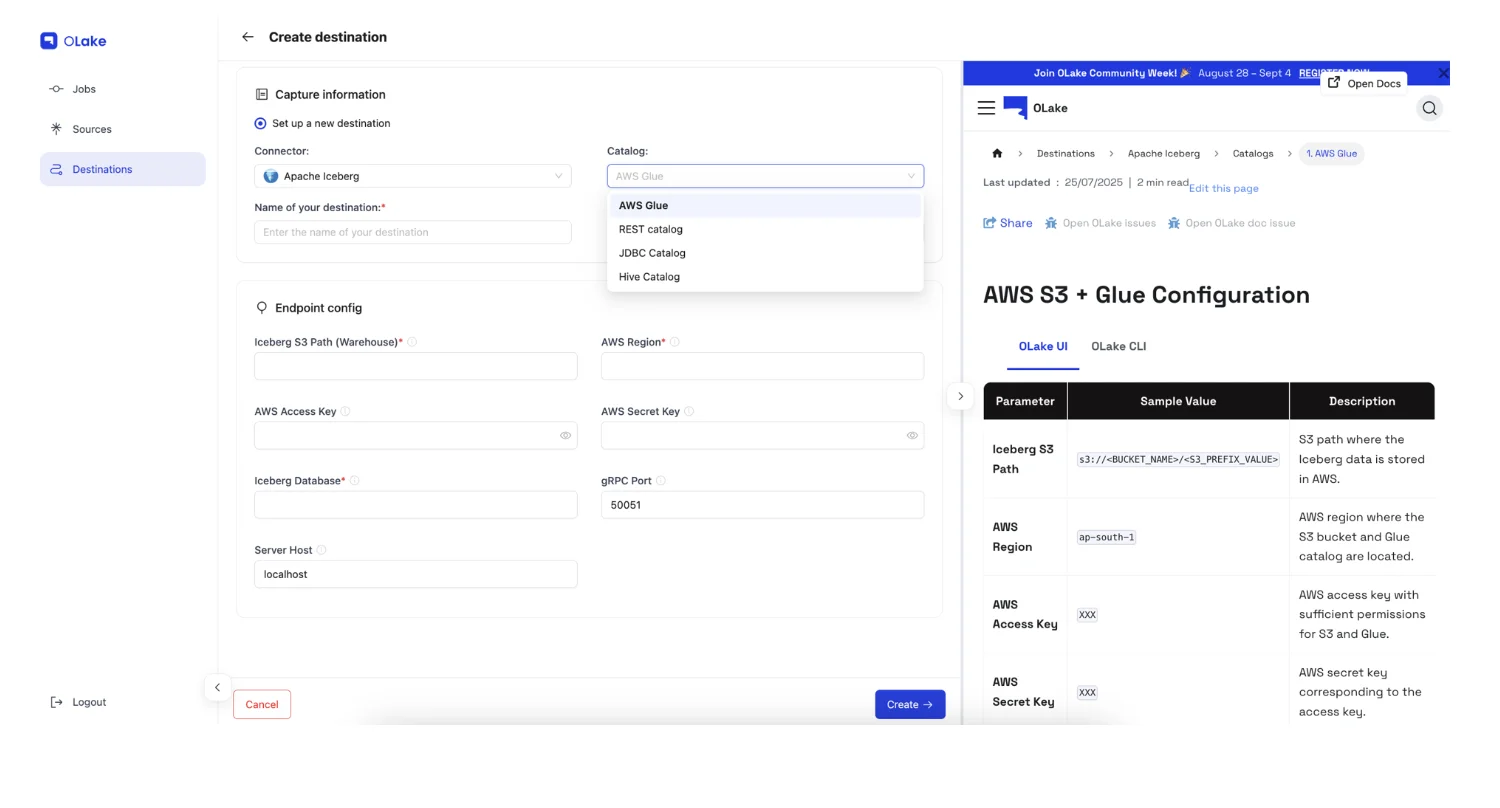
Task: Click the Create button
Action: click(x=909, y=705)
